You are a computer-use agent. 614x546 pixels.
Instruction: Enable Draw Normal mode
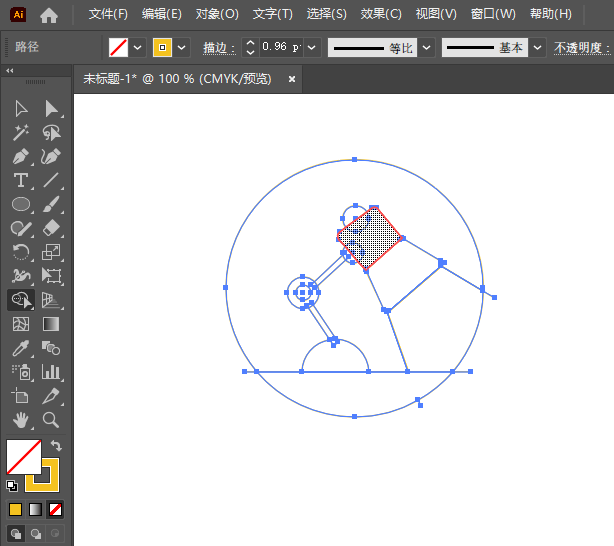click(16, 533)
